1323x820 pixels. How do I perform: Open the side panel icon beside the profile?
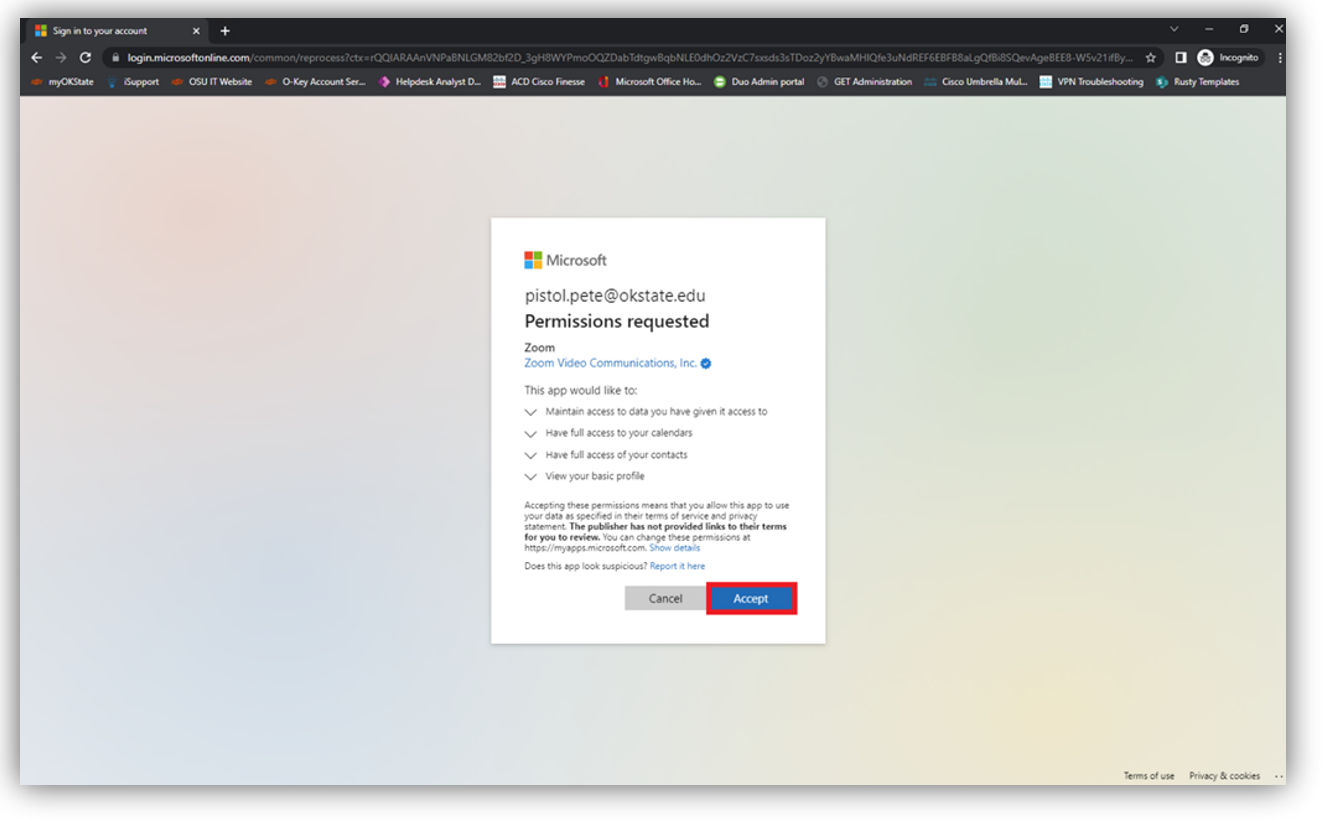point(1180,57)
